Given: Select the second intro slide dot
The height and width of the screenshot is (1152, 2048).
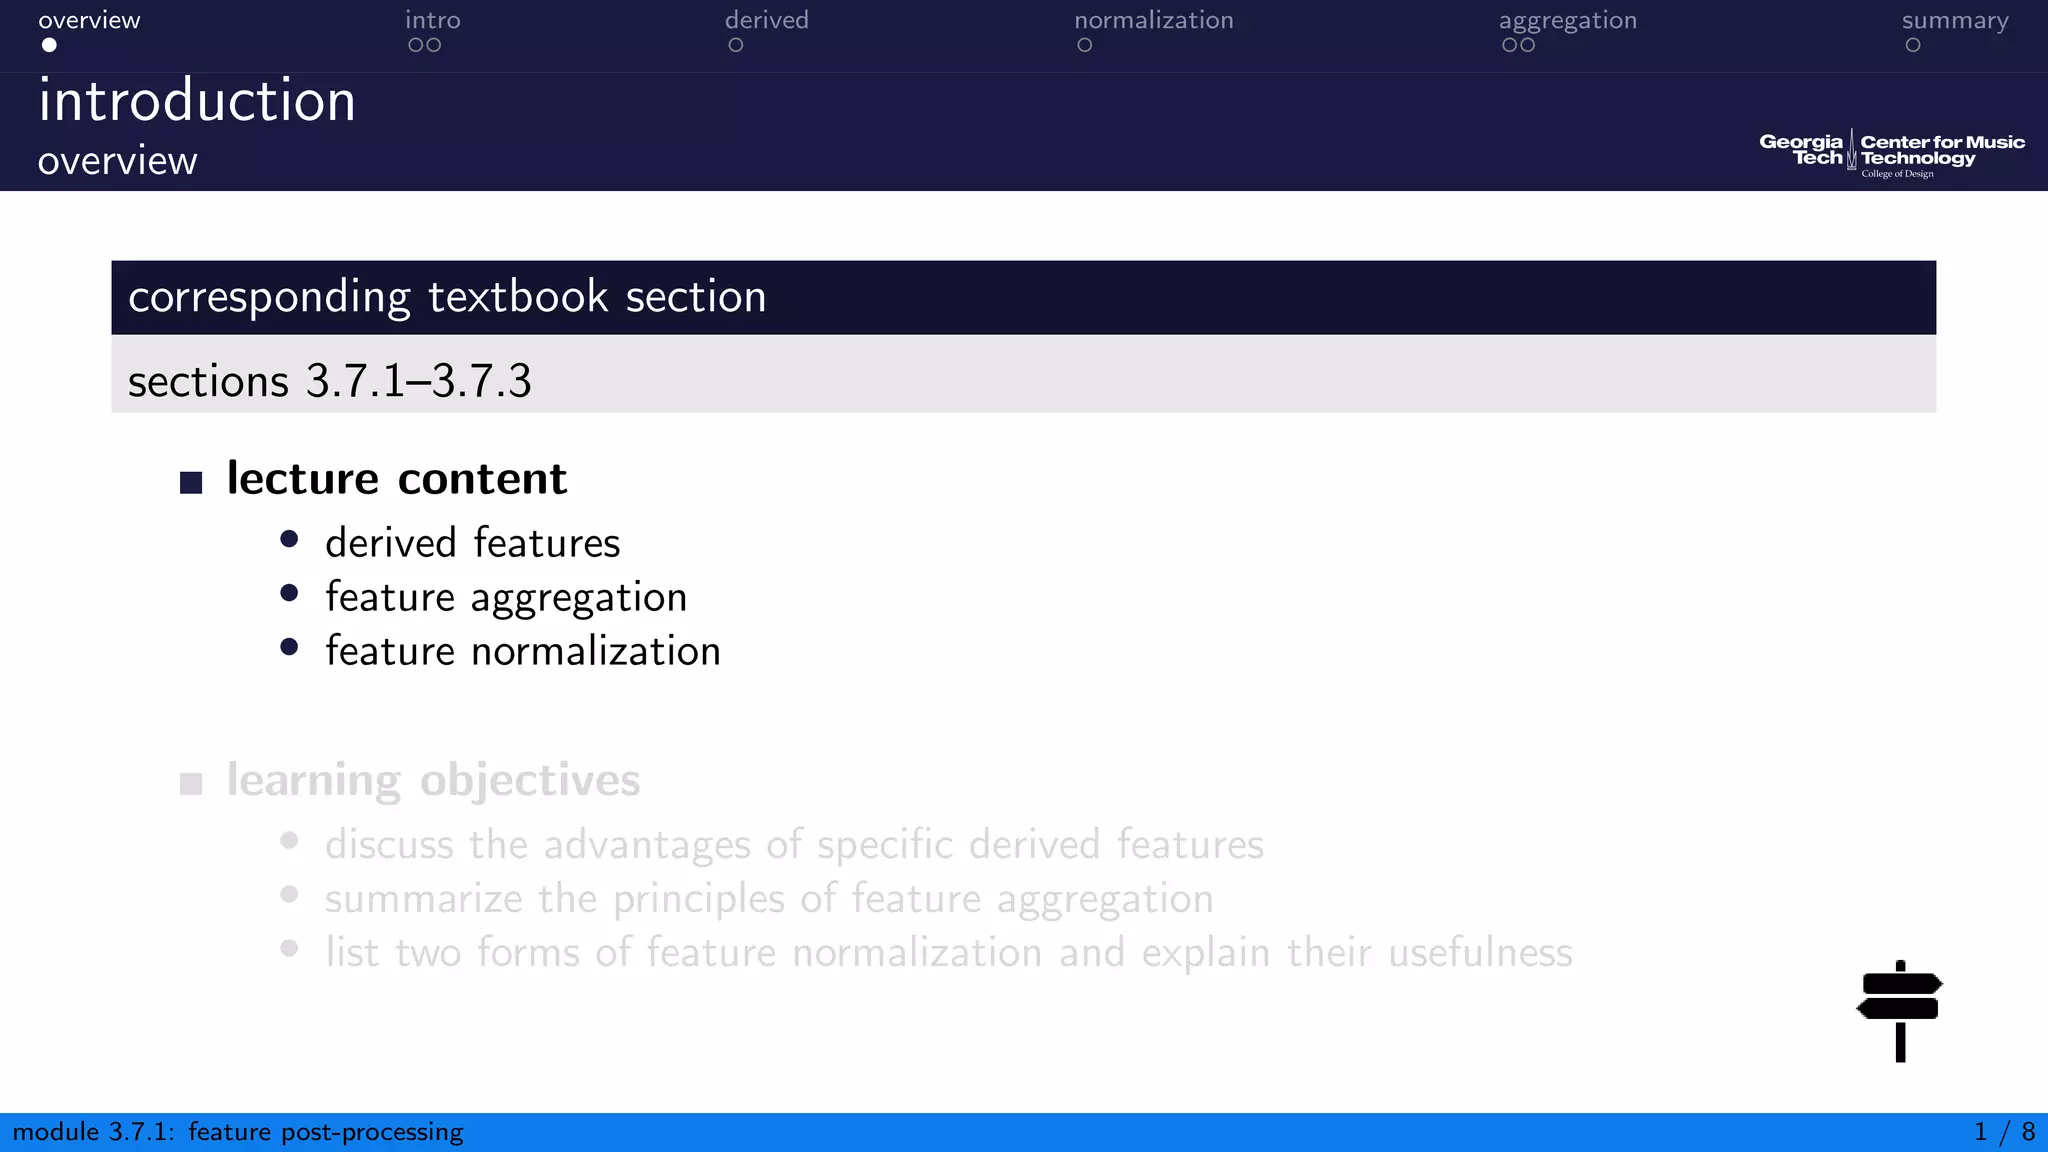Looking at the screenshot, I should 433,45.
